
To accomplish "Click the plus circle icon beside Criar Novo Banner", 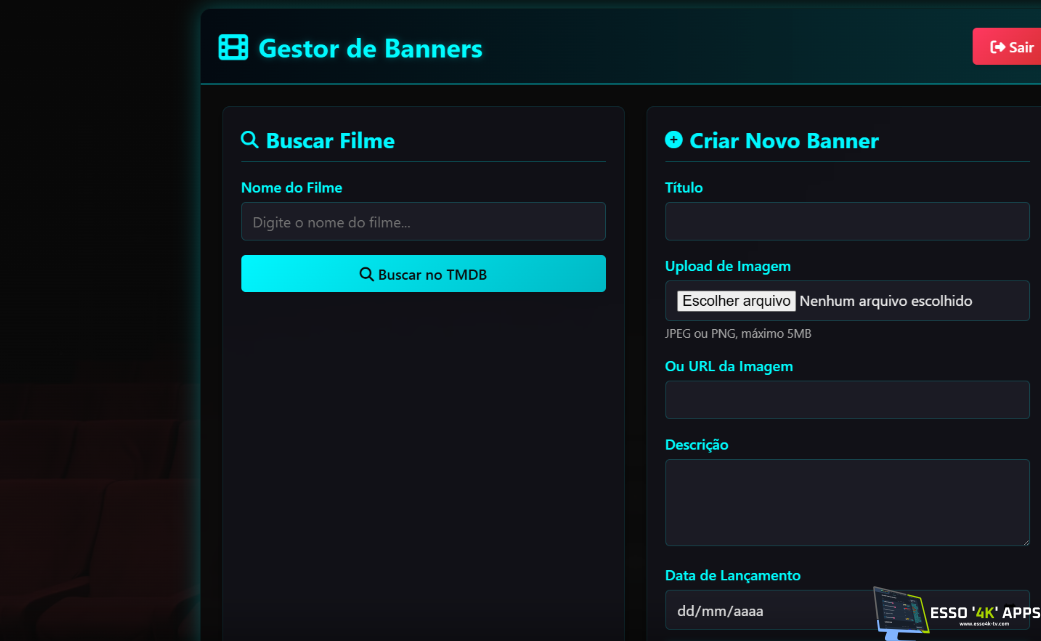I will (674, 140).
